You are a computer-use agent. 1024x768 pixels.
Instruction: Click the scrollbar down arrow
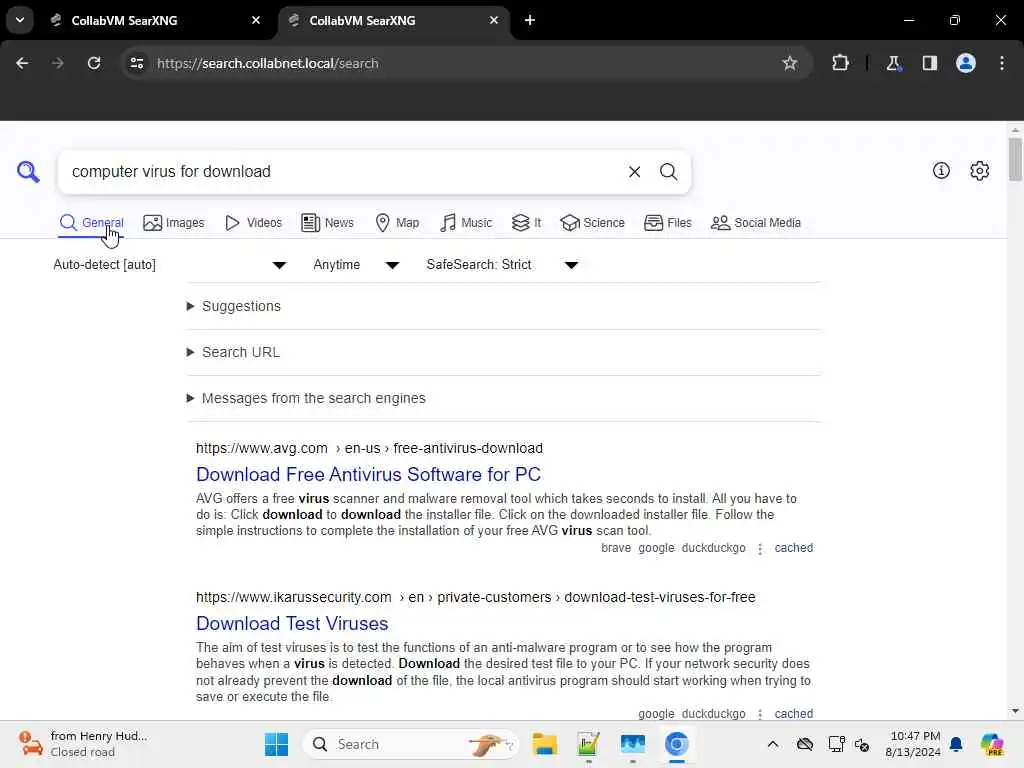coord(1014,711)
